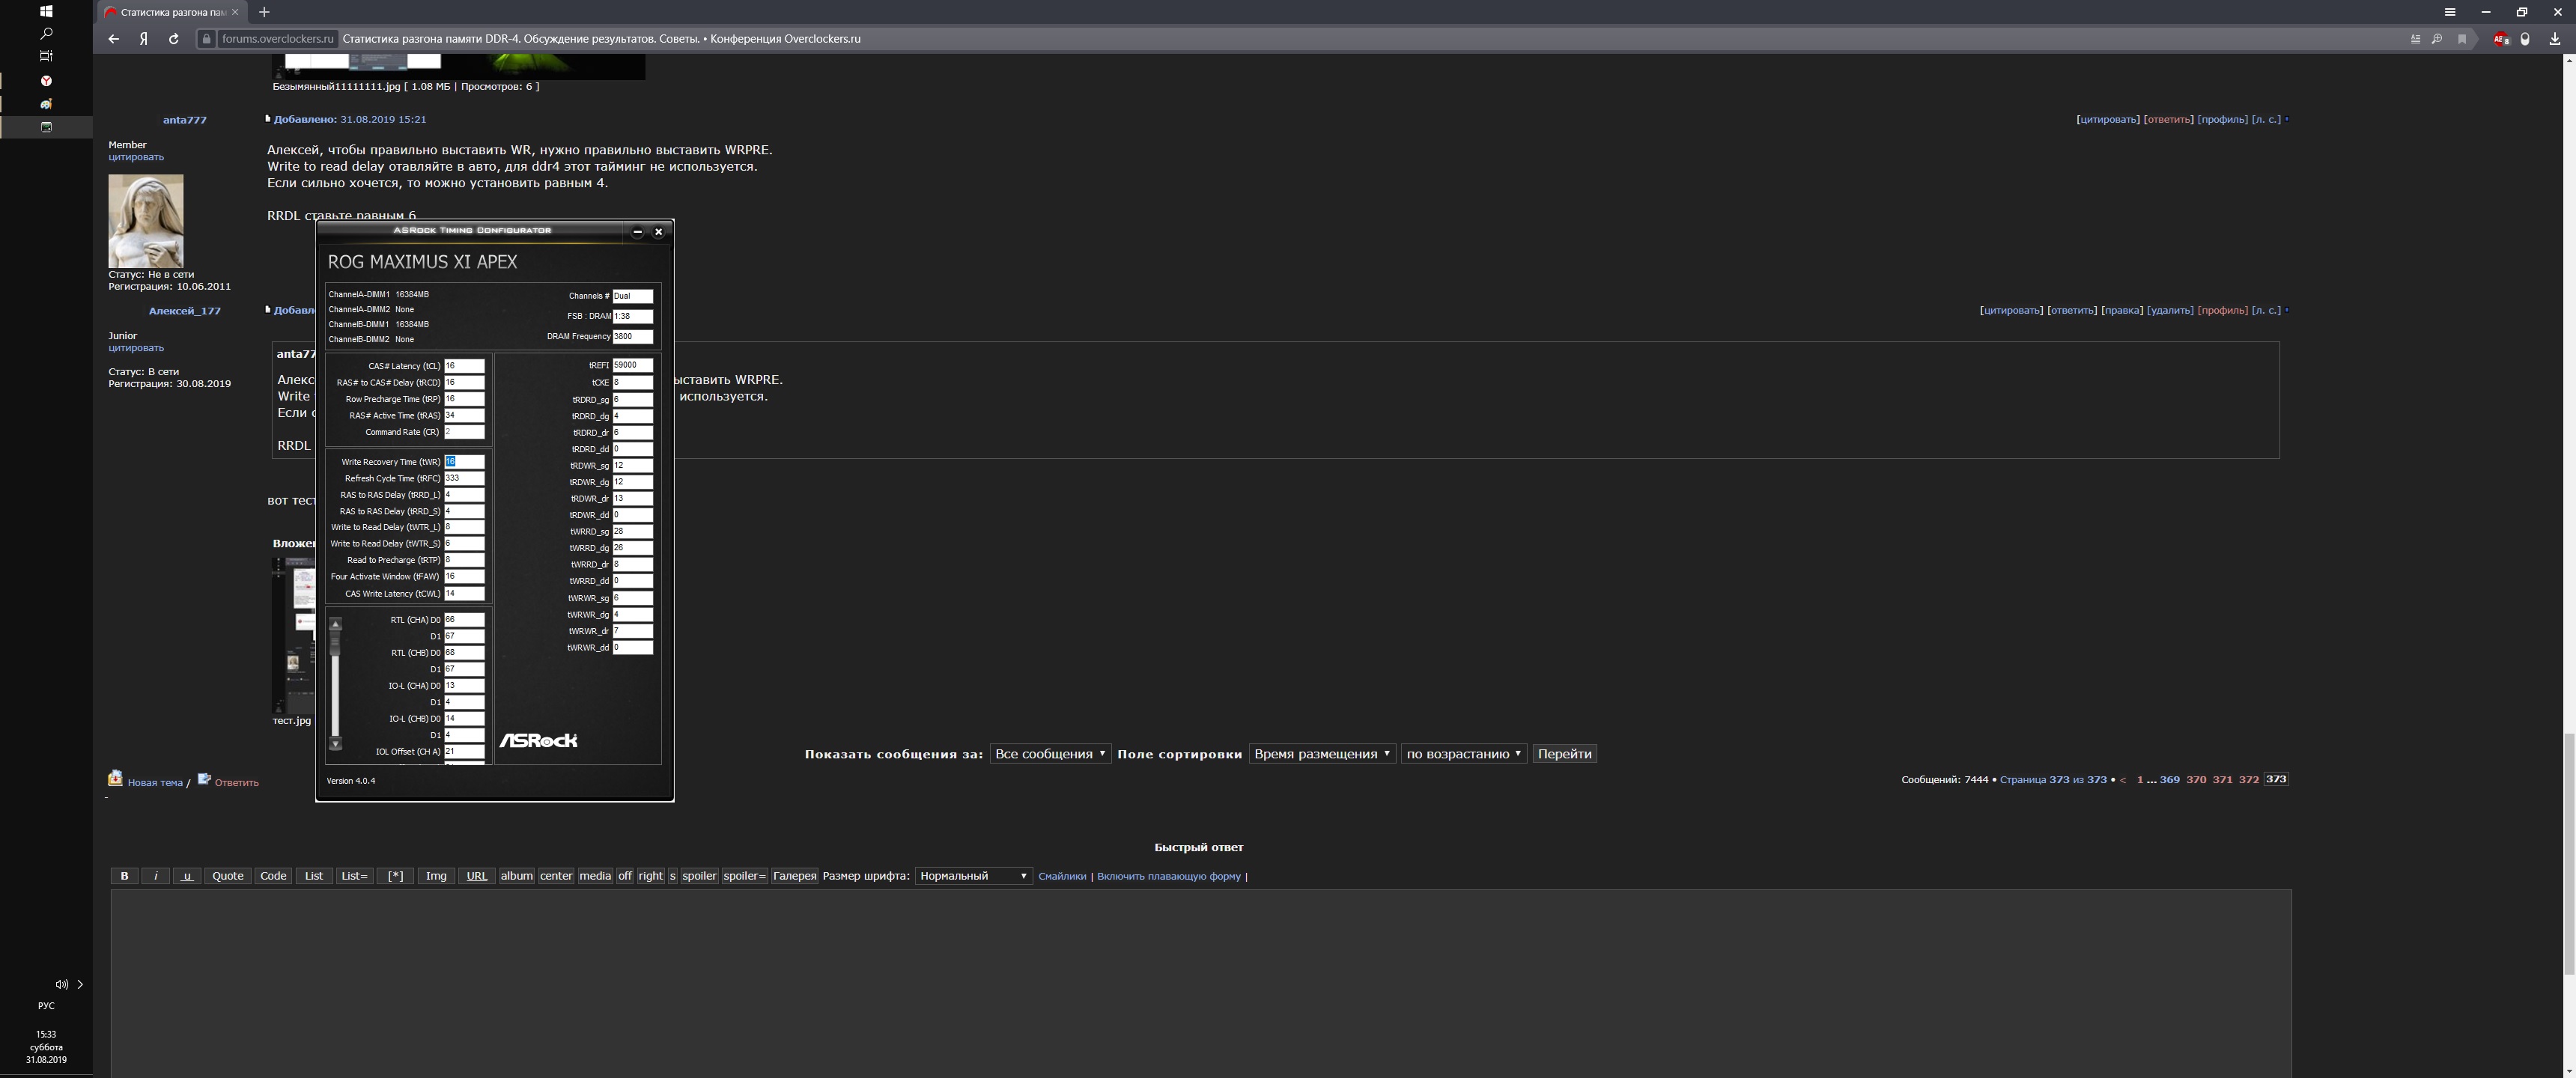The image size is (2576, 1078).
Task: Click the Yandex home 'Я' icon
Action: coord(144,39)
